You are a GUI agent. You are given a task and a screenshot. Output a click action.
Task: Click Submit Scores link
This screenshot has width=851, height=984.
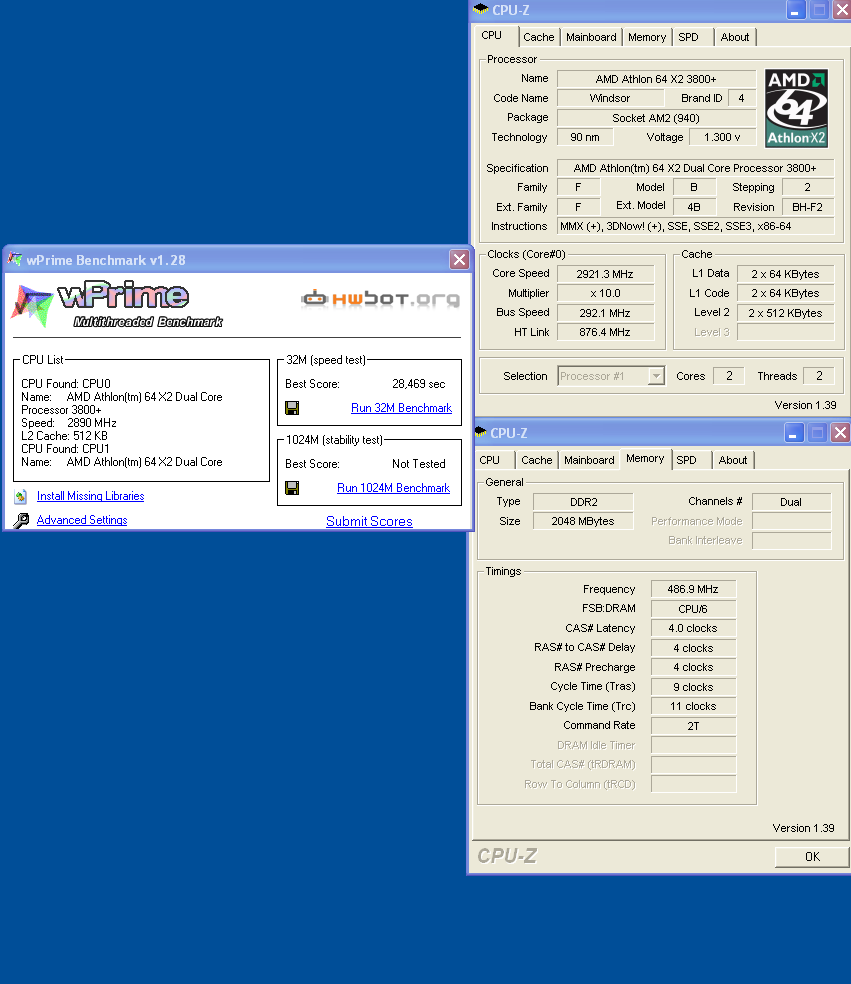click(369, 521)
